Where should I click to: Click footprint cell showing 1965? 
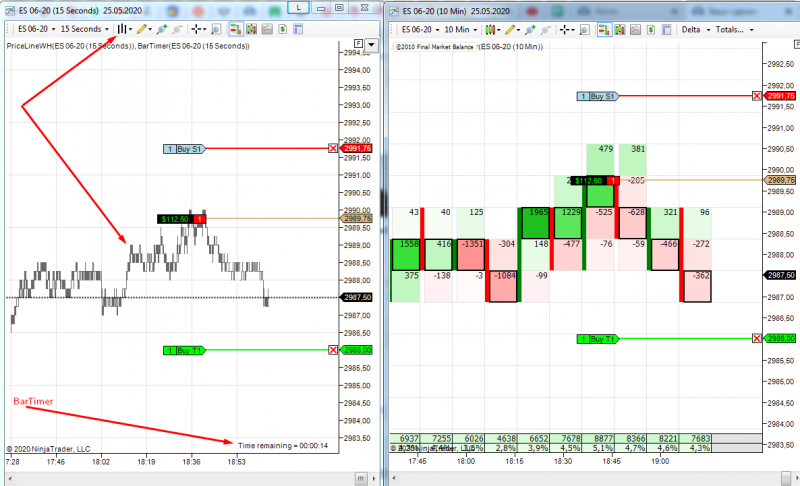(x=535, y=222)
